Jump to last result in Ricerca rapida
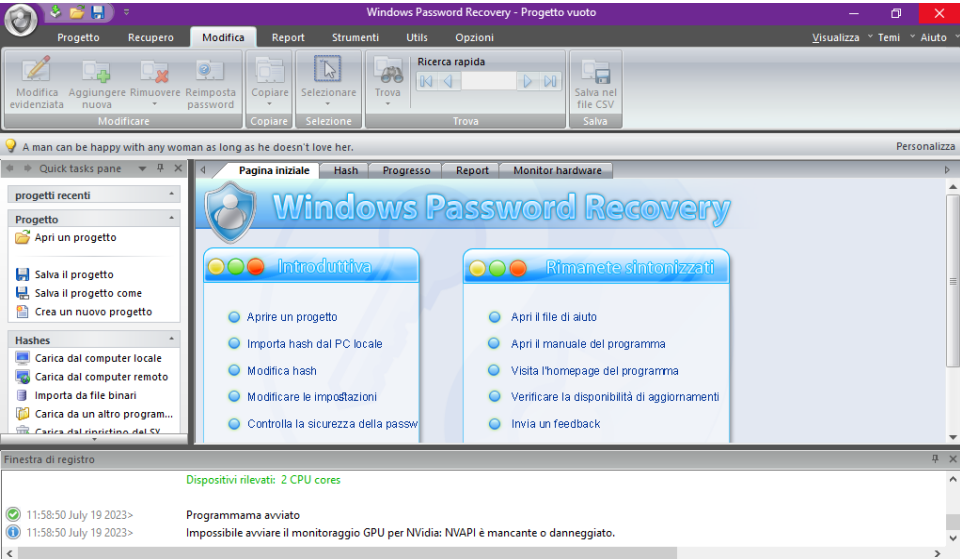Screen dimensions: 960x559 (x=550, y=81)
